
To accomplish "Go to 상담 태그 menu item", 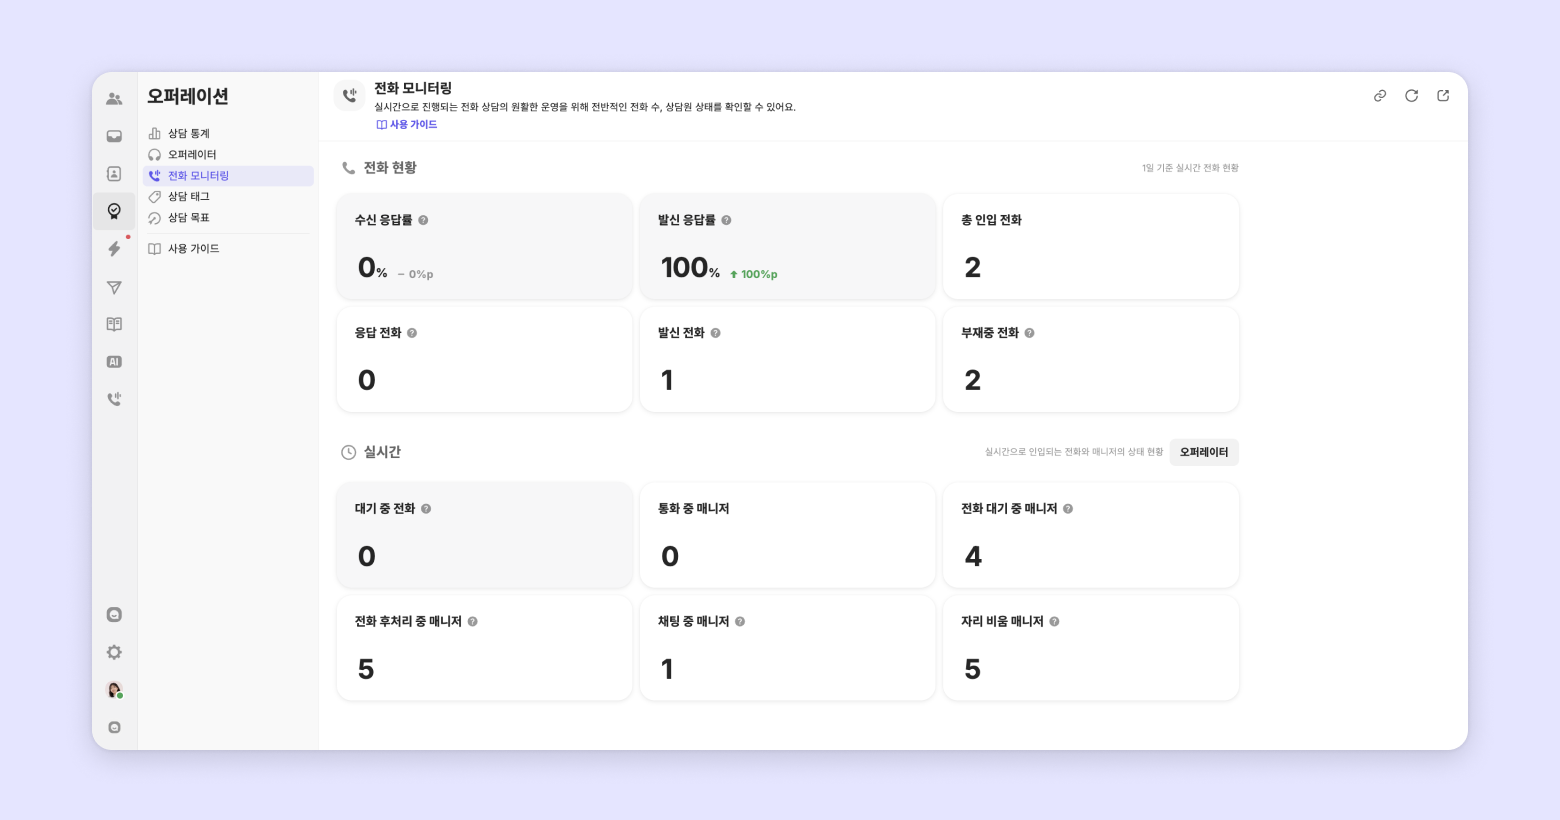I will pyautogui.click(x=188, y=196).
